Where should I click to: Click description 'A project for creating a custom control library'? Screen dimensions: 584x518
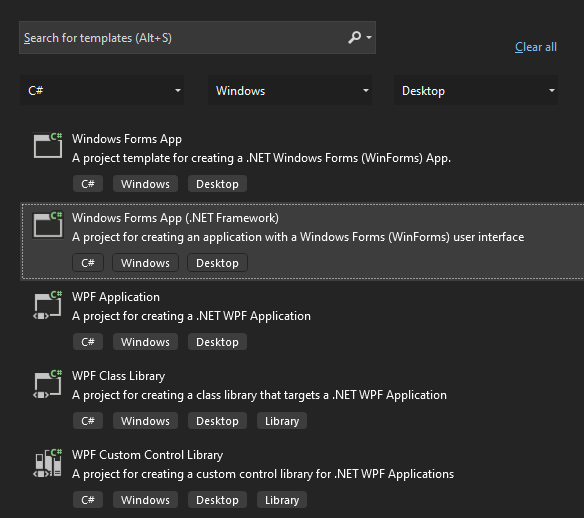pos(263,474)
